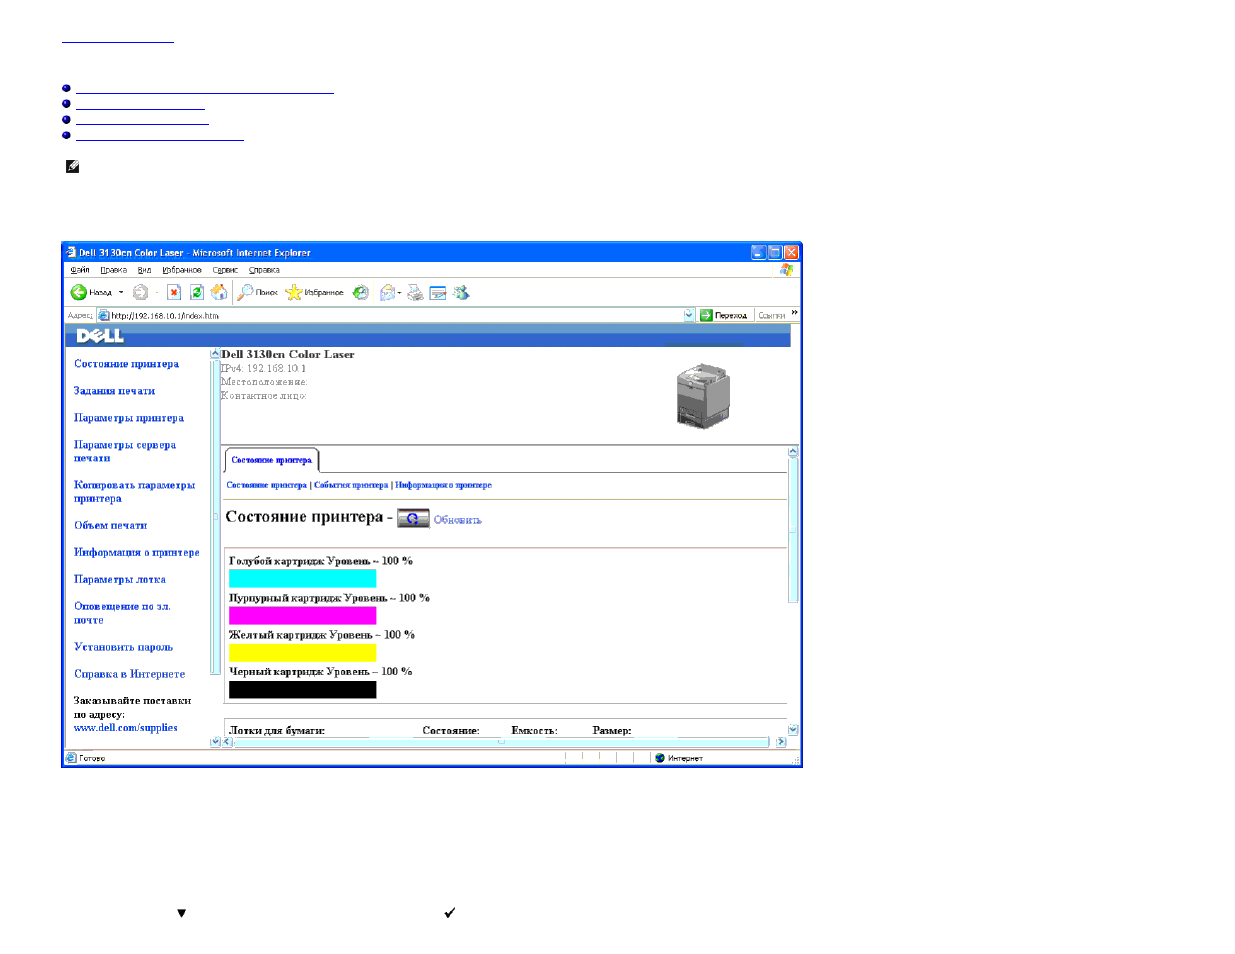The width and height of the screenshot is (1235, 954).
Task: Open Копировать параметры принтера link
Action: pyautogui.click(x=134, y=491)
